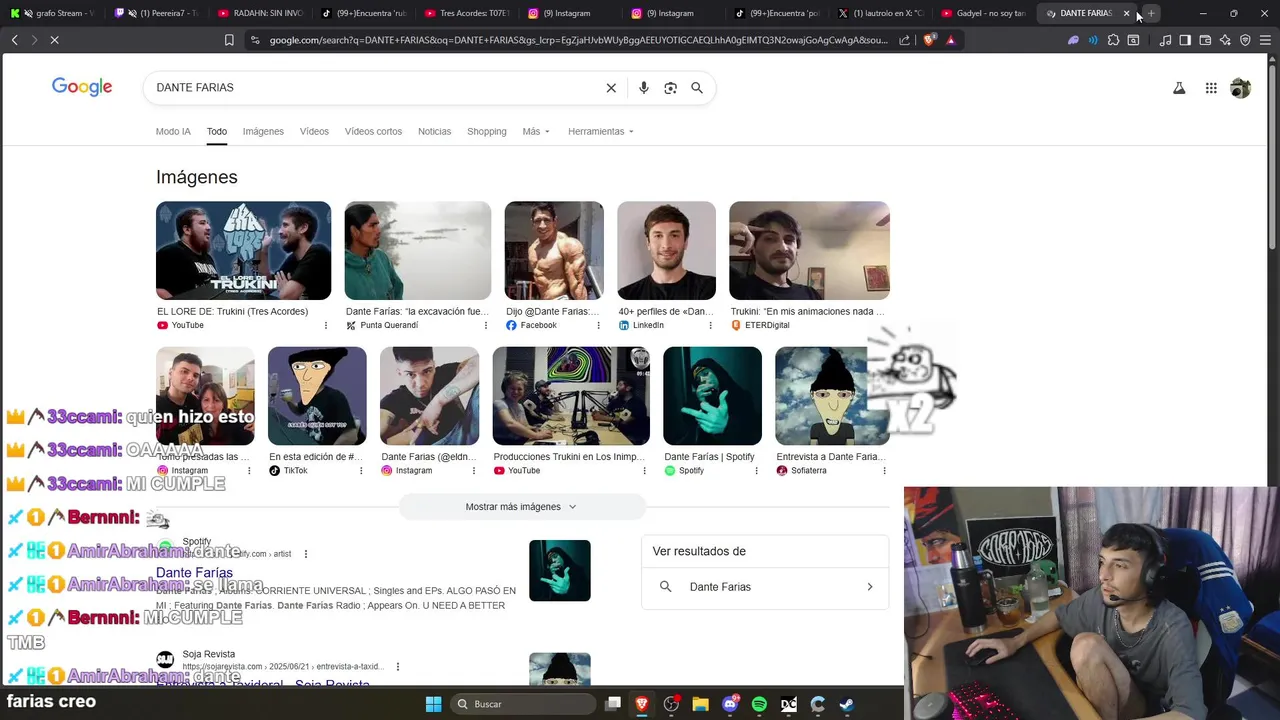The width and height of the screenshot is (1280, 720).
Task: Open options for the Soja Revista result
Action: [398, 666]
